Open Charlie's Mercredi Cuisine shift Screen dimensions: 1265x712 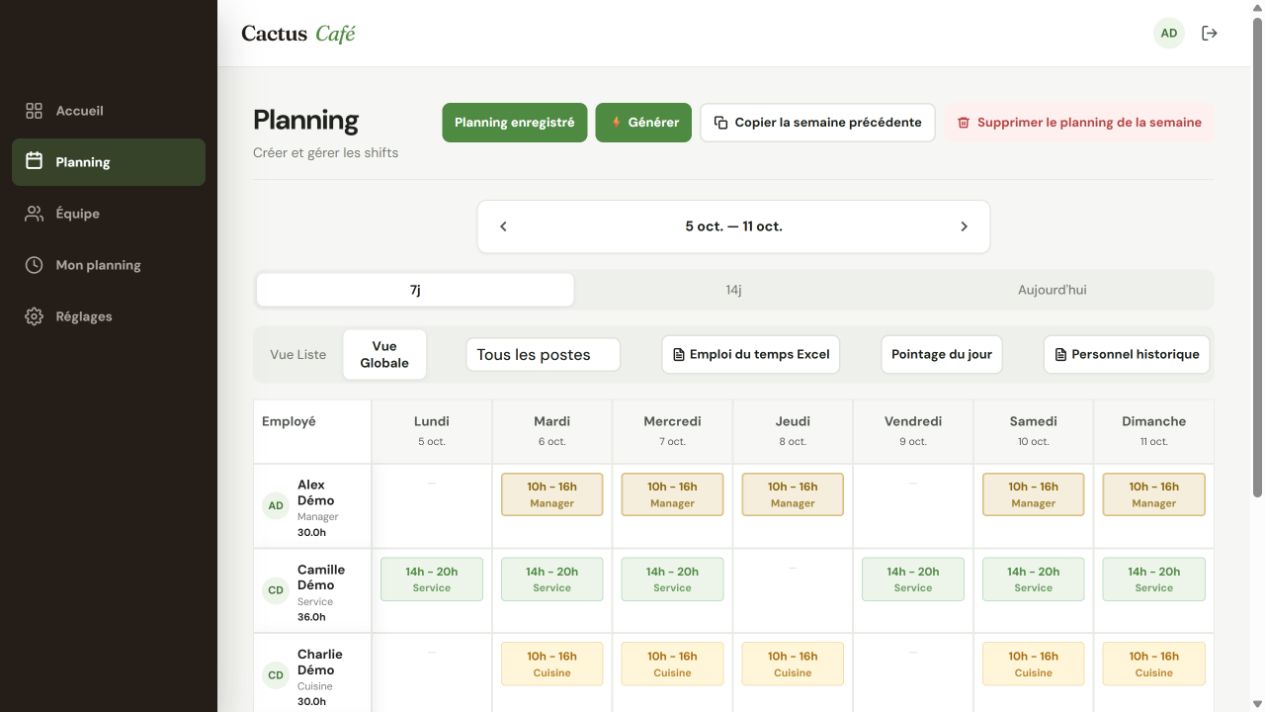tap(672, 664)
